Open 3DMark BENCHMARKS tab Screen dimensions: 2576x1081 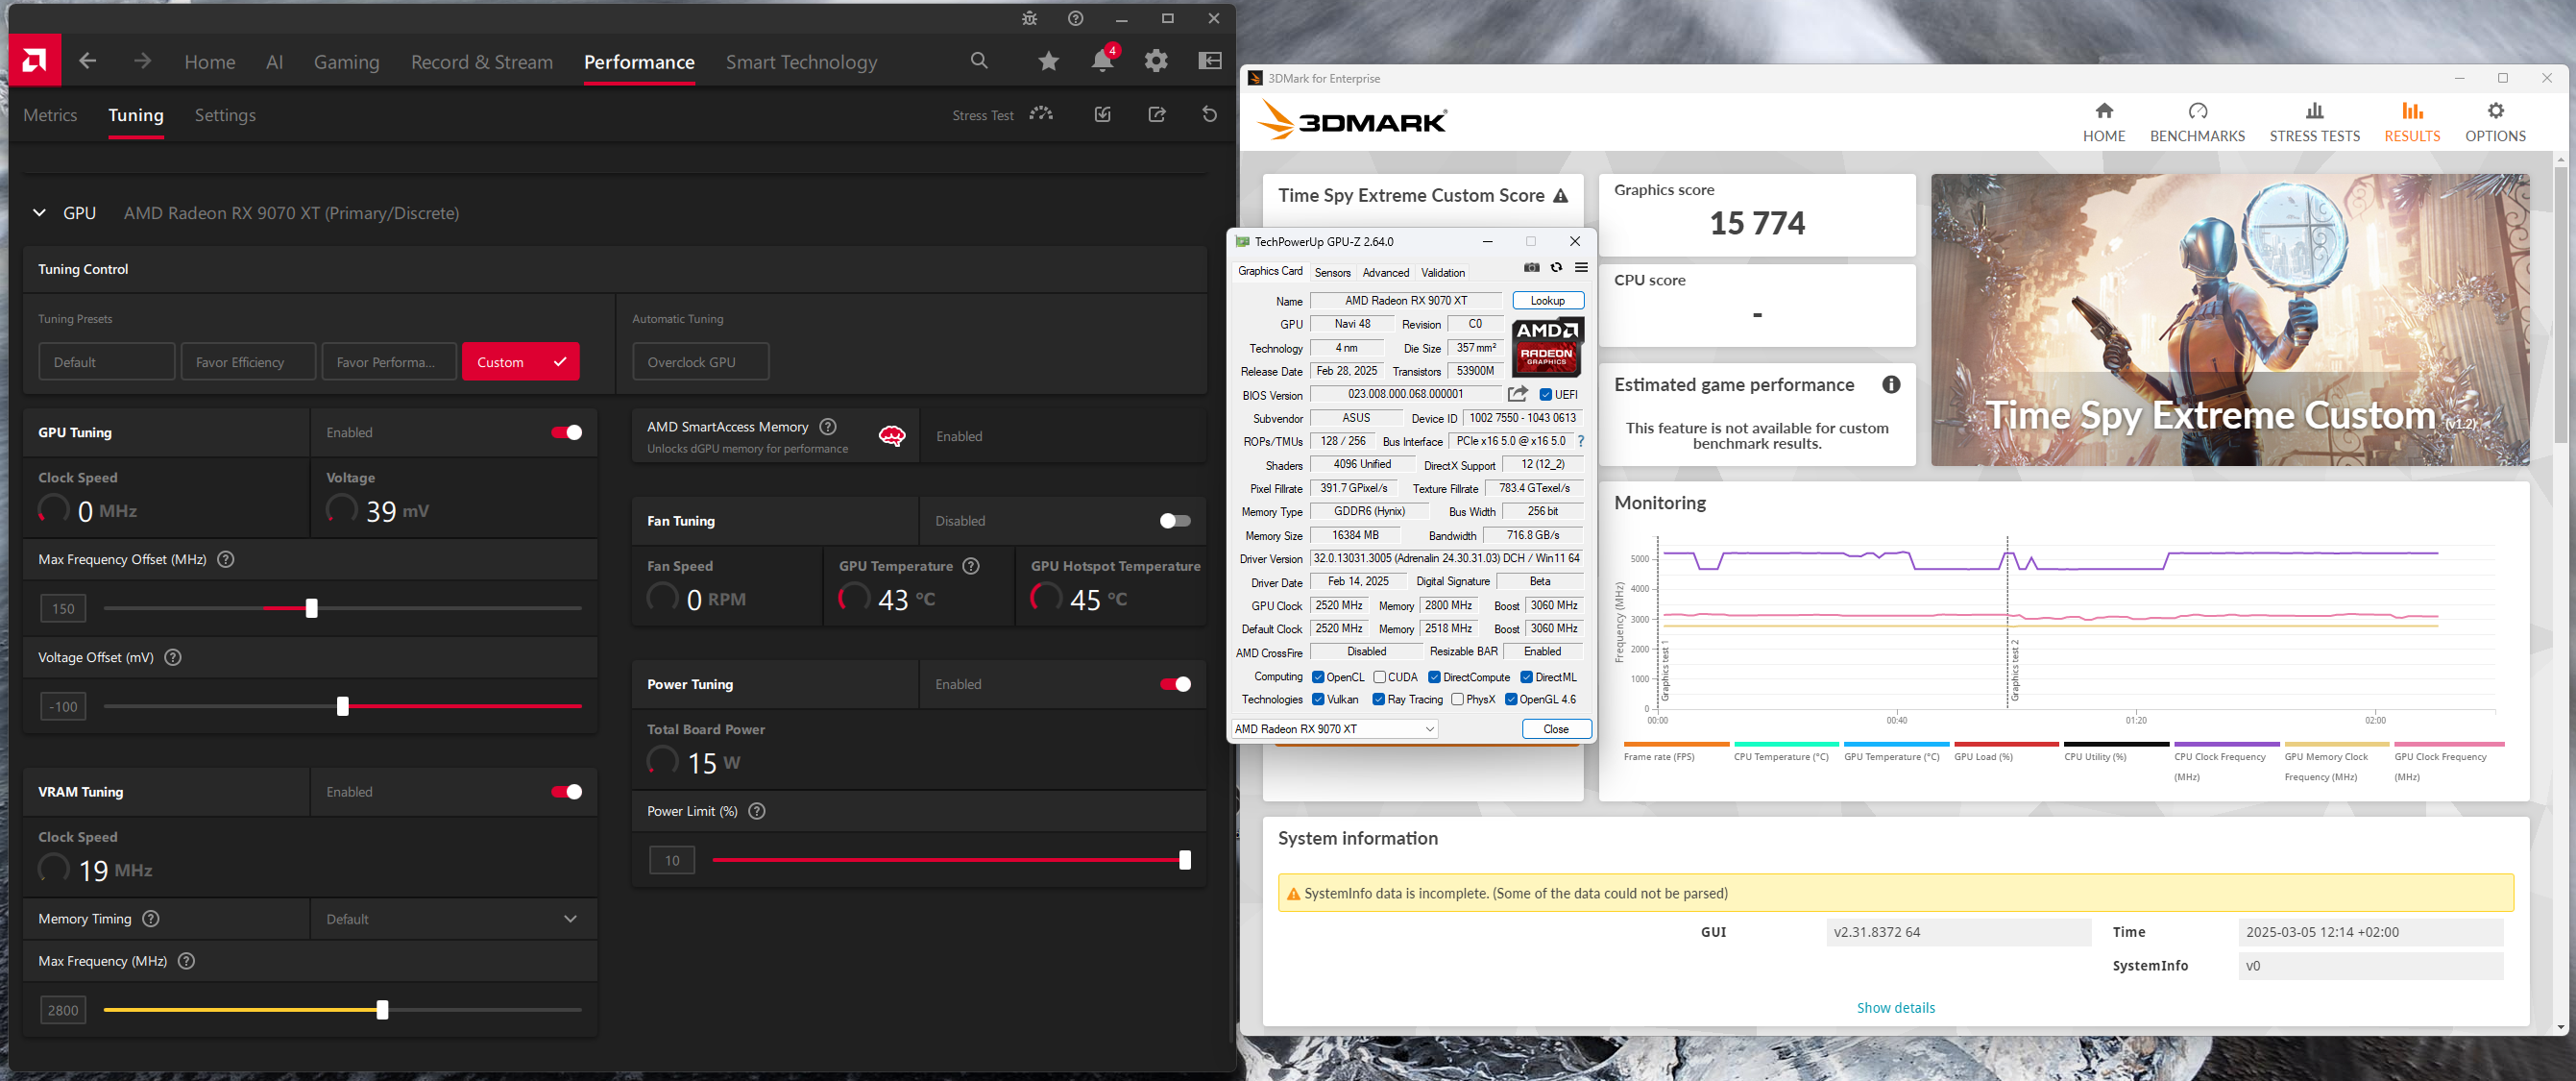[2197, 122]
